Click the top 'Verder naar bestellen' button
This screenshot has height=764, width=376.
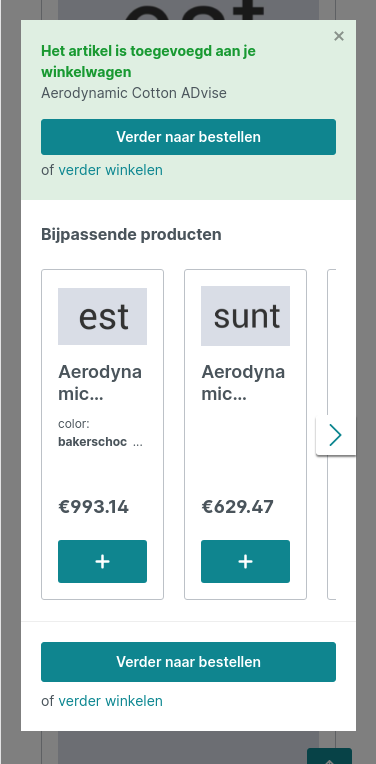[188, 137]
